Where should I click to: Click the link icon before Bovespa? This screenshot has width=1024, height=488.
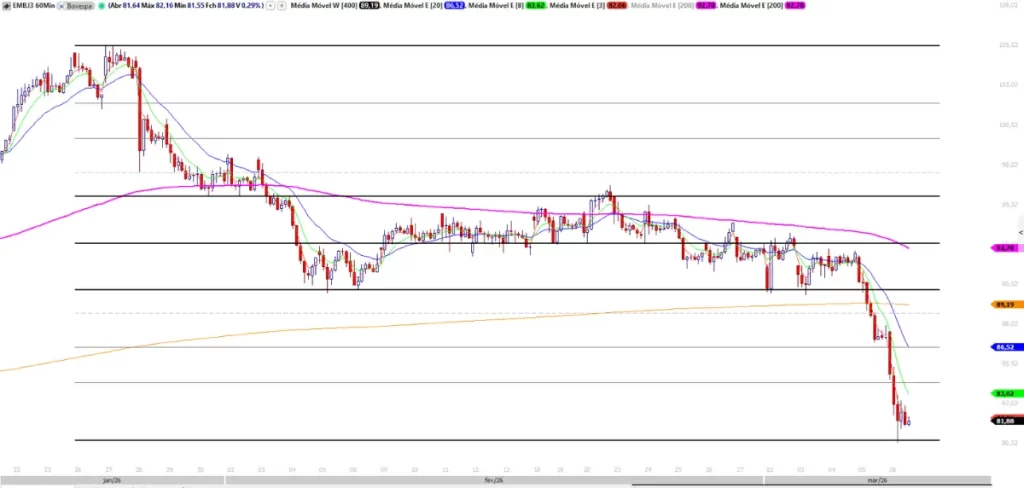(x=61, y=5)
